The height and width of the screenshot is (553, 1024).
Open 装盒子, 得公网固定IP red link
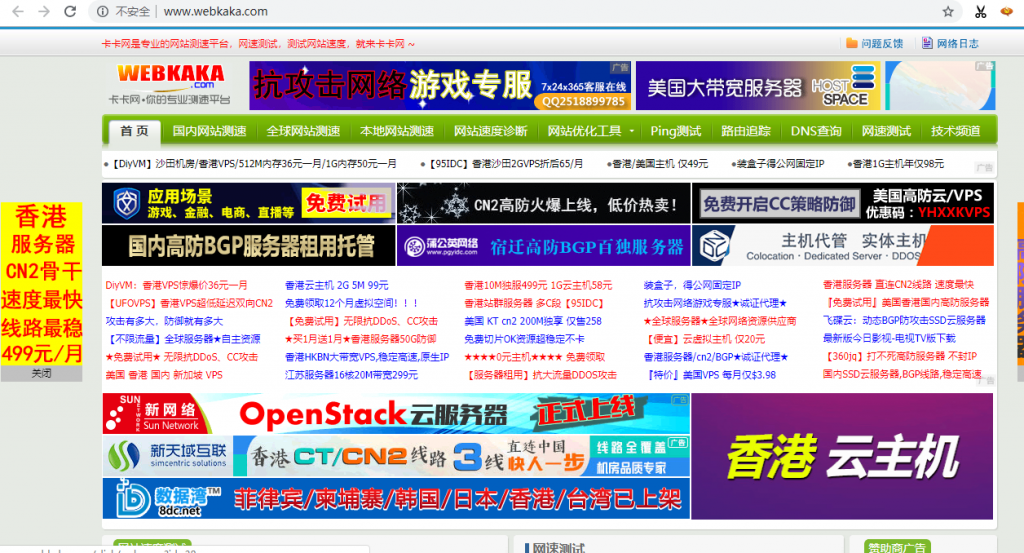click(x=692, y=285)
